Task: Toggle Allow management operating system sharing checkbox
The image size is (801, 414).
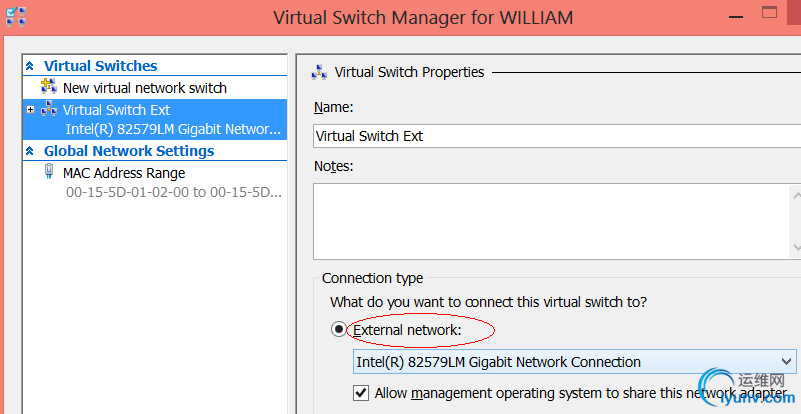Action: click(361, 393)
